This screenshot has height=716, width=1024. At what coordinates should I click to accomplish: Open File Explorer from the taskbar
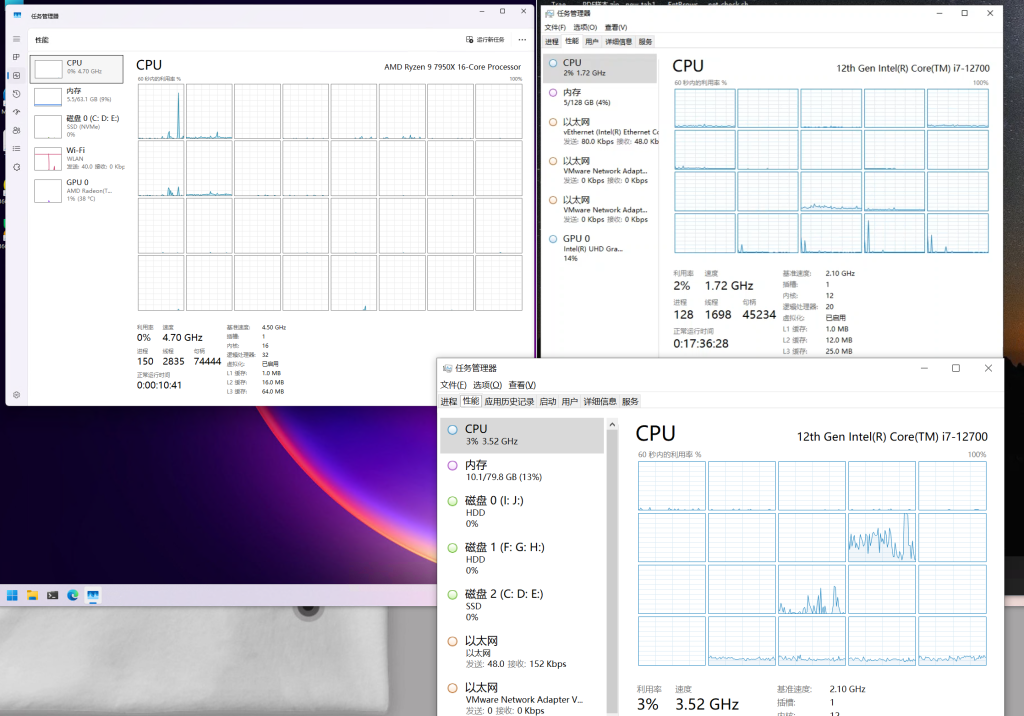tap(32, 595)
